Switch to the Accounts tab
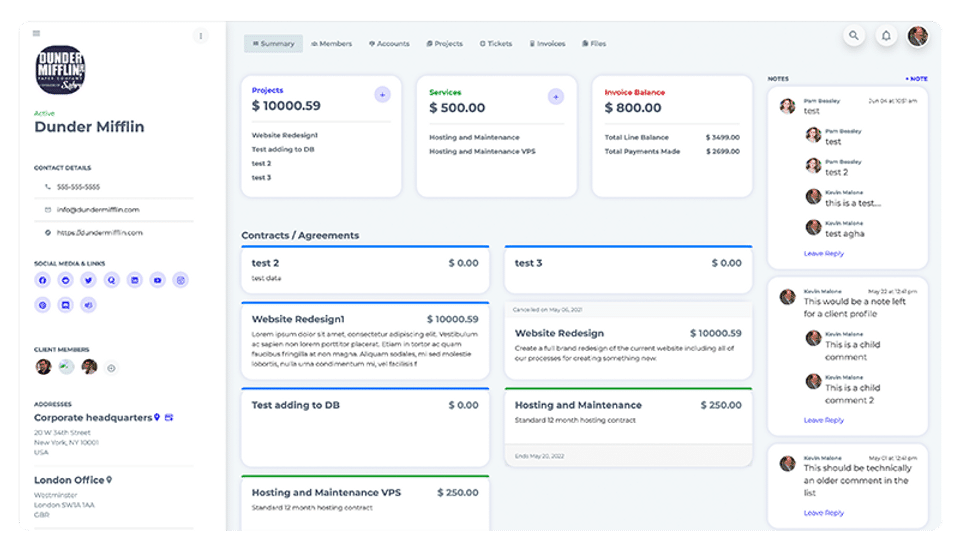960x545 pixels. [389, 43]
